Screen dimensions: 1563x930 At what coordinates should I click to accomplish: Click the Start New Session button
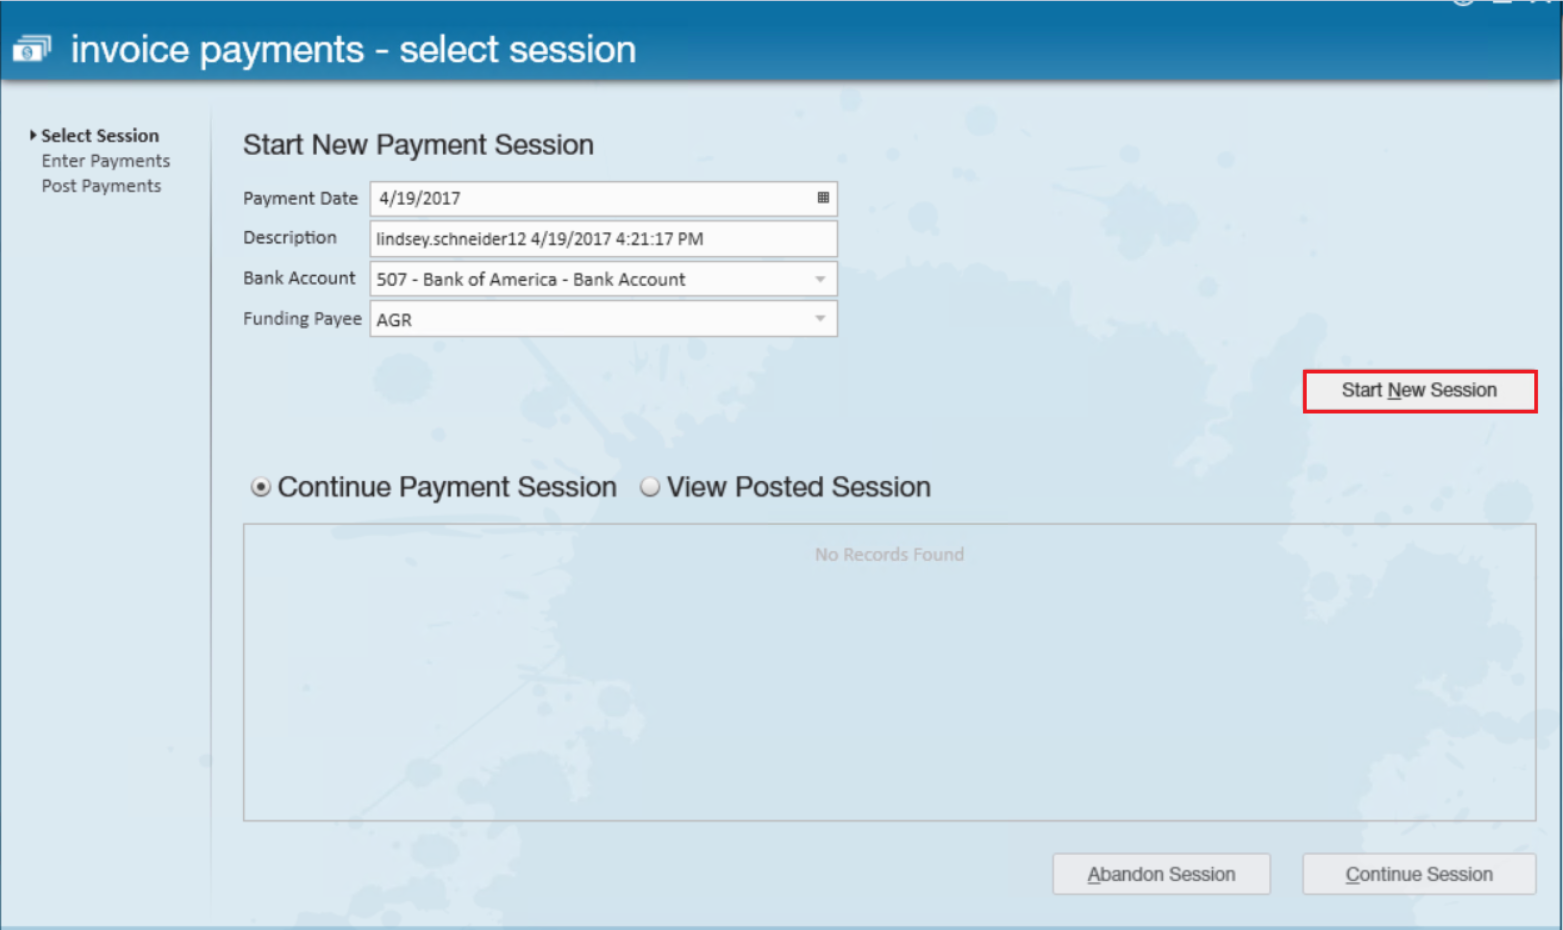click(x=1419, y=391)
